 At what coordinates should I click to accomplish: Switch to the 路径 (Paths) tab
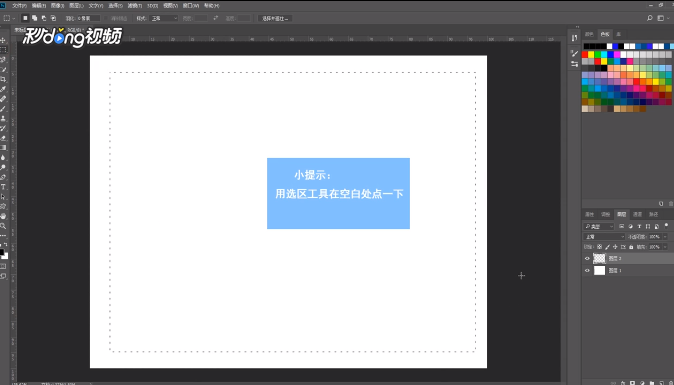pyautogui.click(x=653, y=214)
